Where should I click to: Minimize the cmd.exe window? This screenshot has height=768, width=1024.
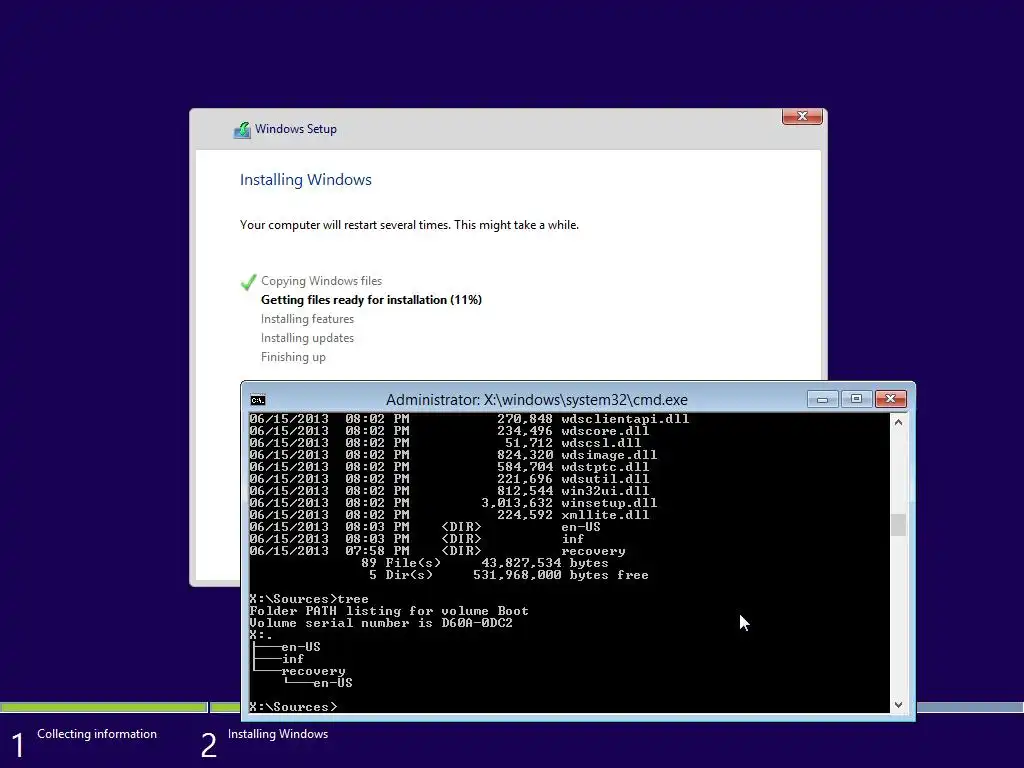pyautogui.click(x=822, y=399)
